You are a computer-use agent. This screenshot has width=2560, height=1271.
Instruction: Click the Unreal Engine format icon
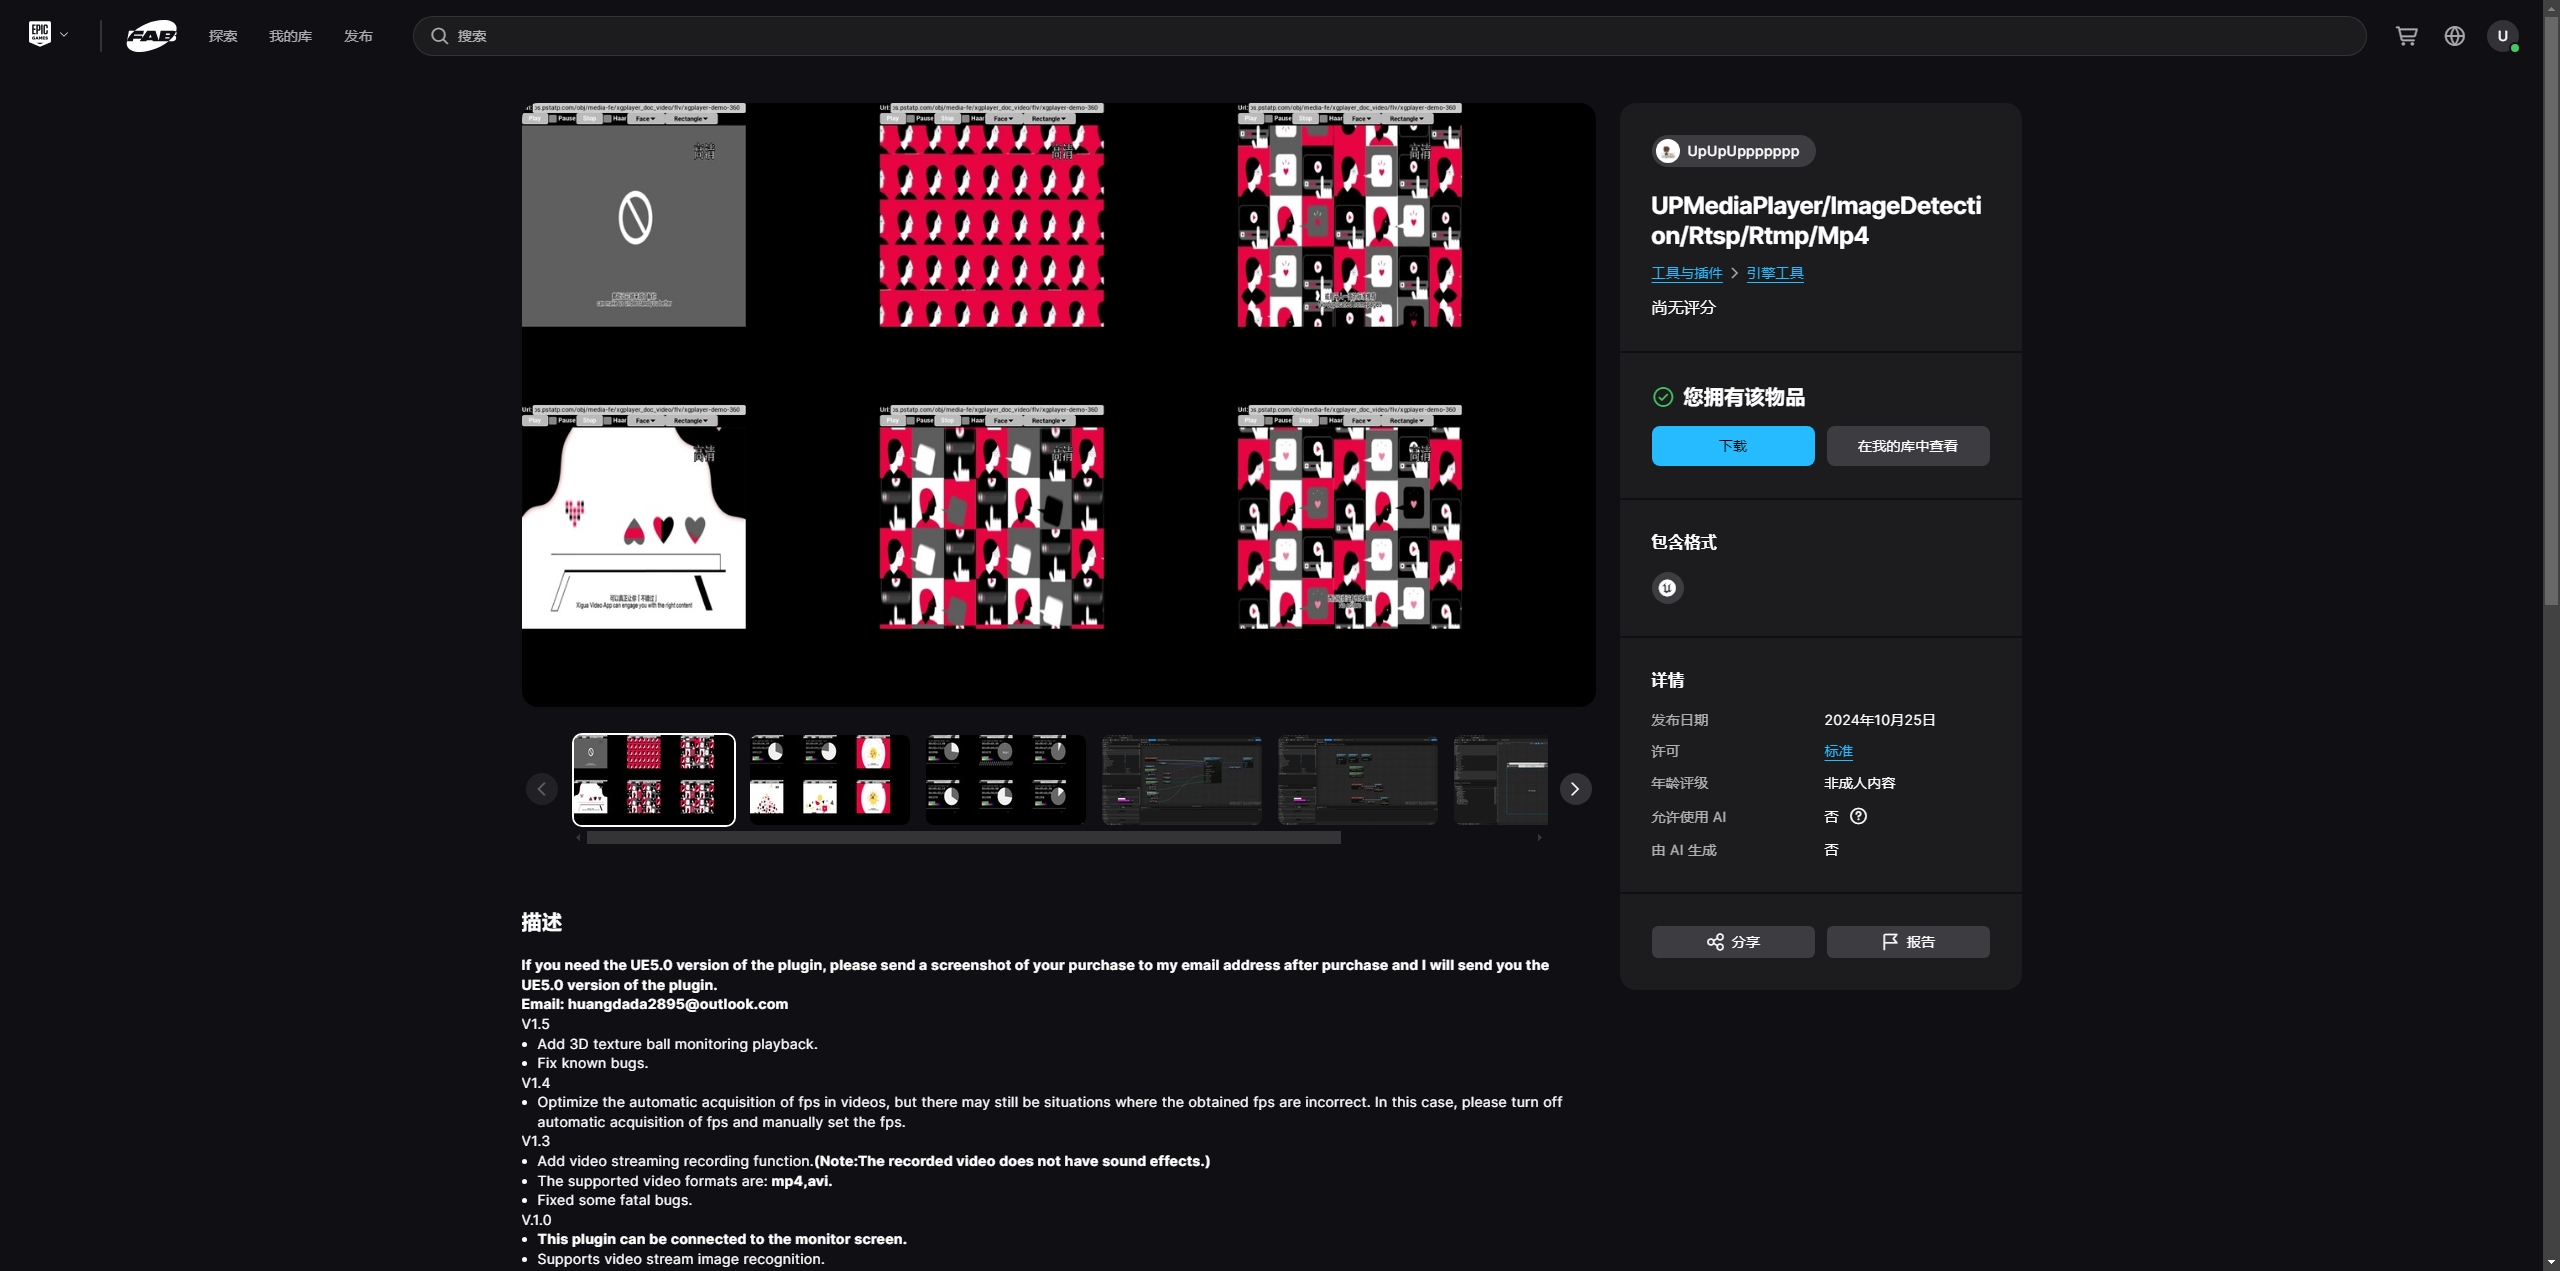click(x=1667, y=588)
